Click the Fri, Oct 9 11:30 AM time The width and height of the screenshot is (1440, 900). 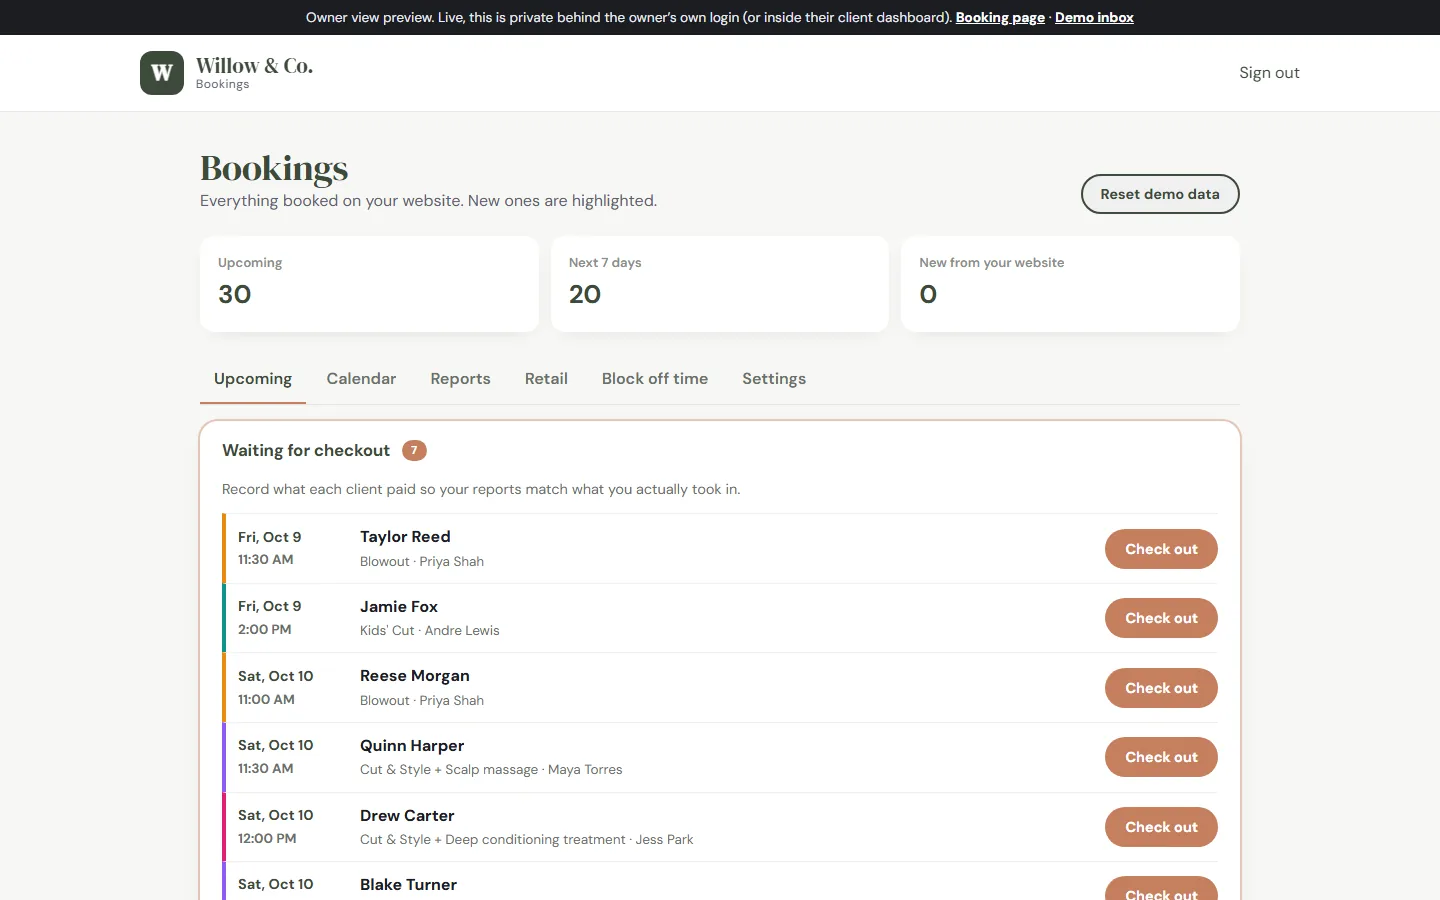click(270, 548)
